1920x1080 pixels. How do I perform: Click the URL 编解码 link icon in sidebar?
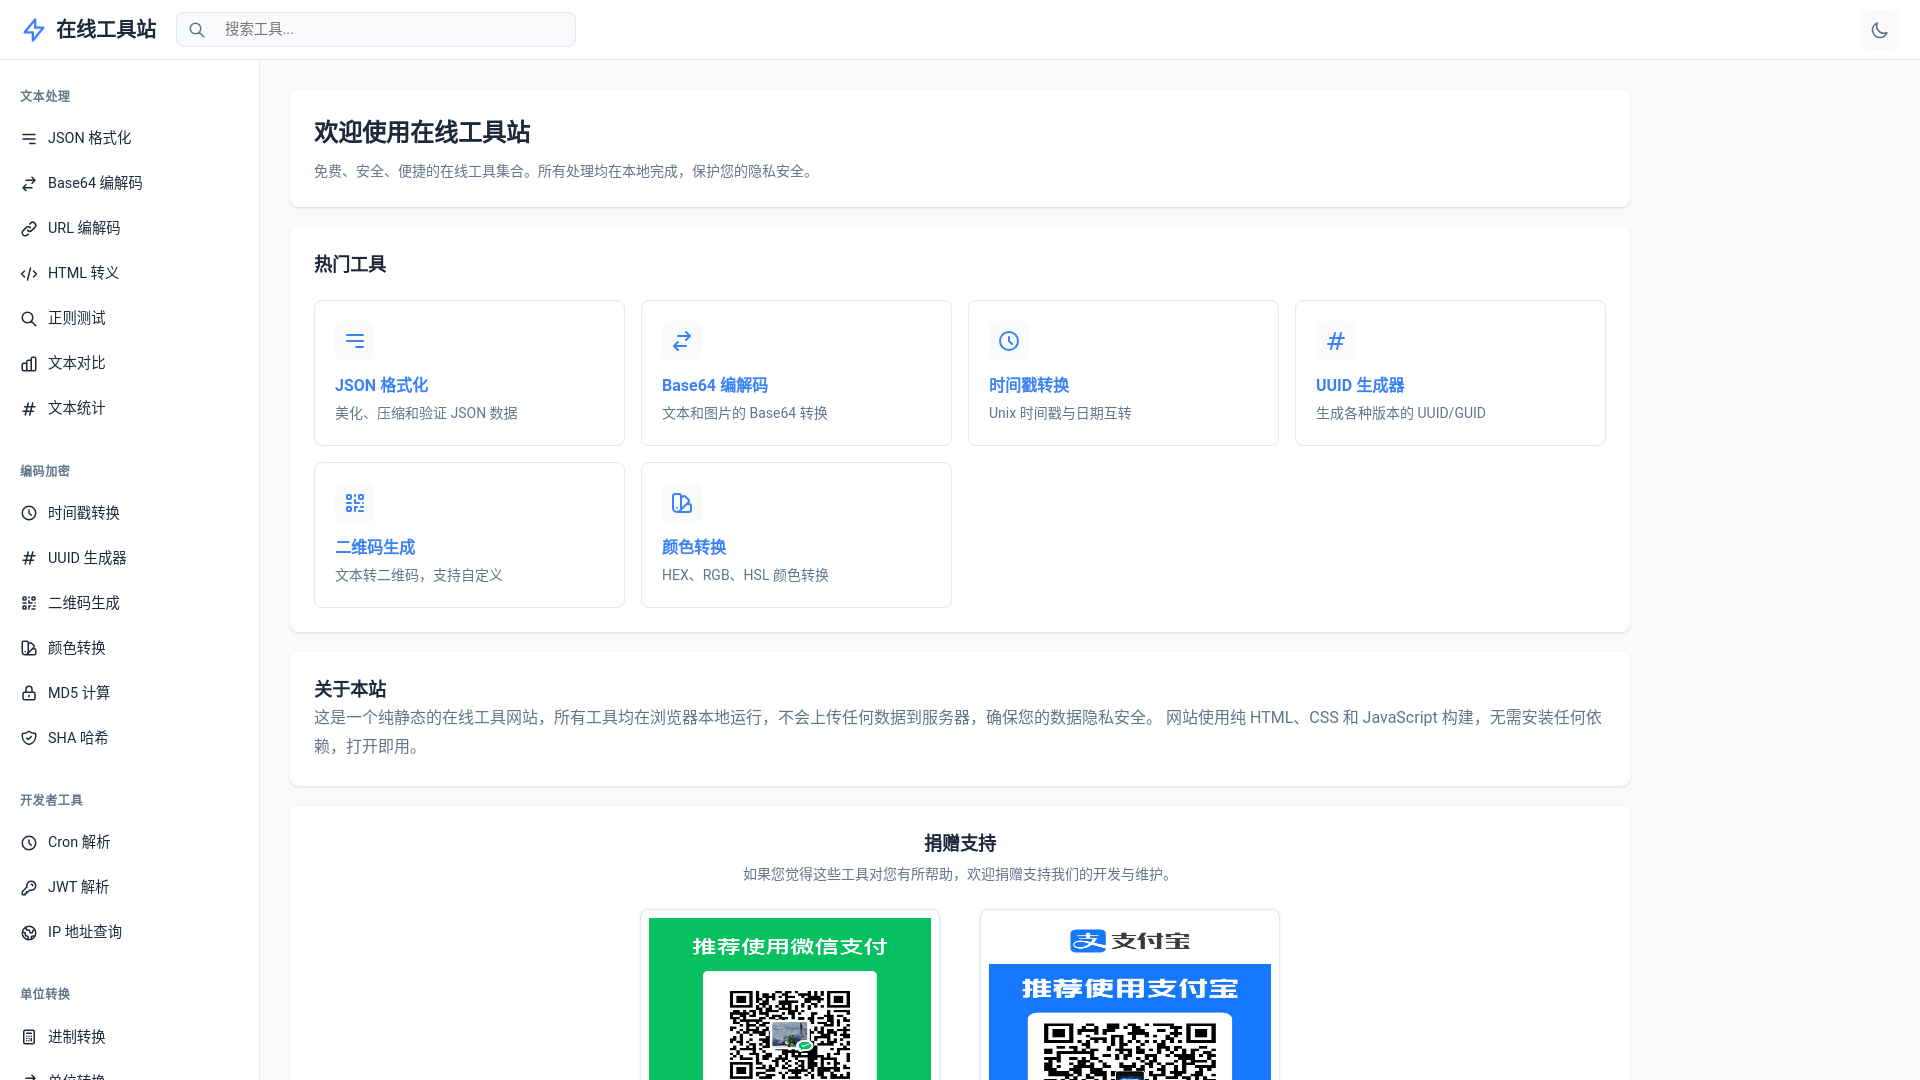pos(29,229)
